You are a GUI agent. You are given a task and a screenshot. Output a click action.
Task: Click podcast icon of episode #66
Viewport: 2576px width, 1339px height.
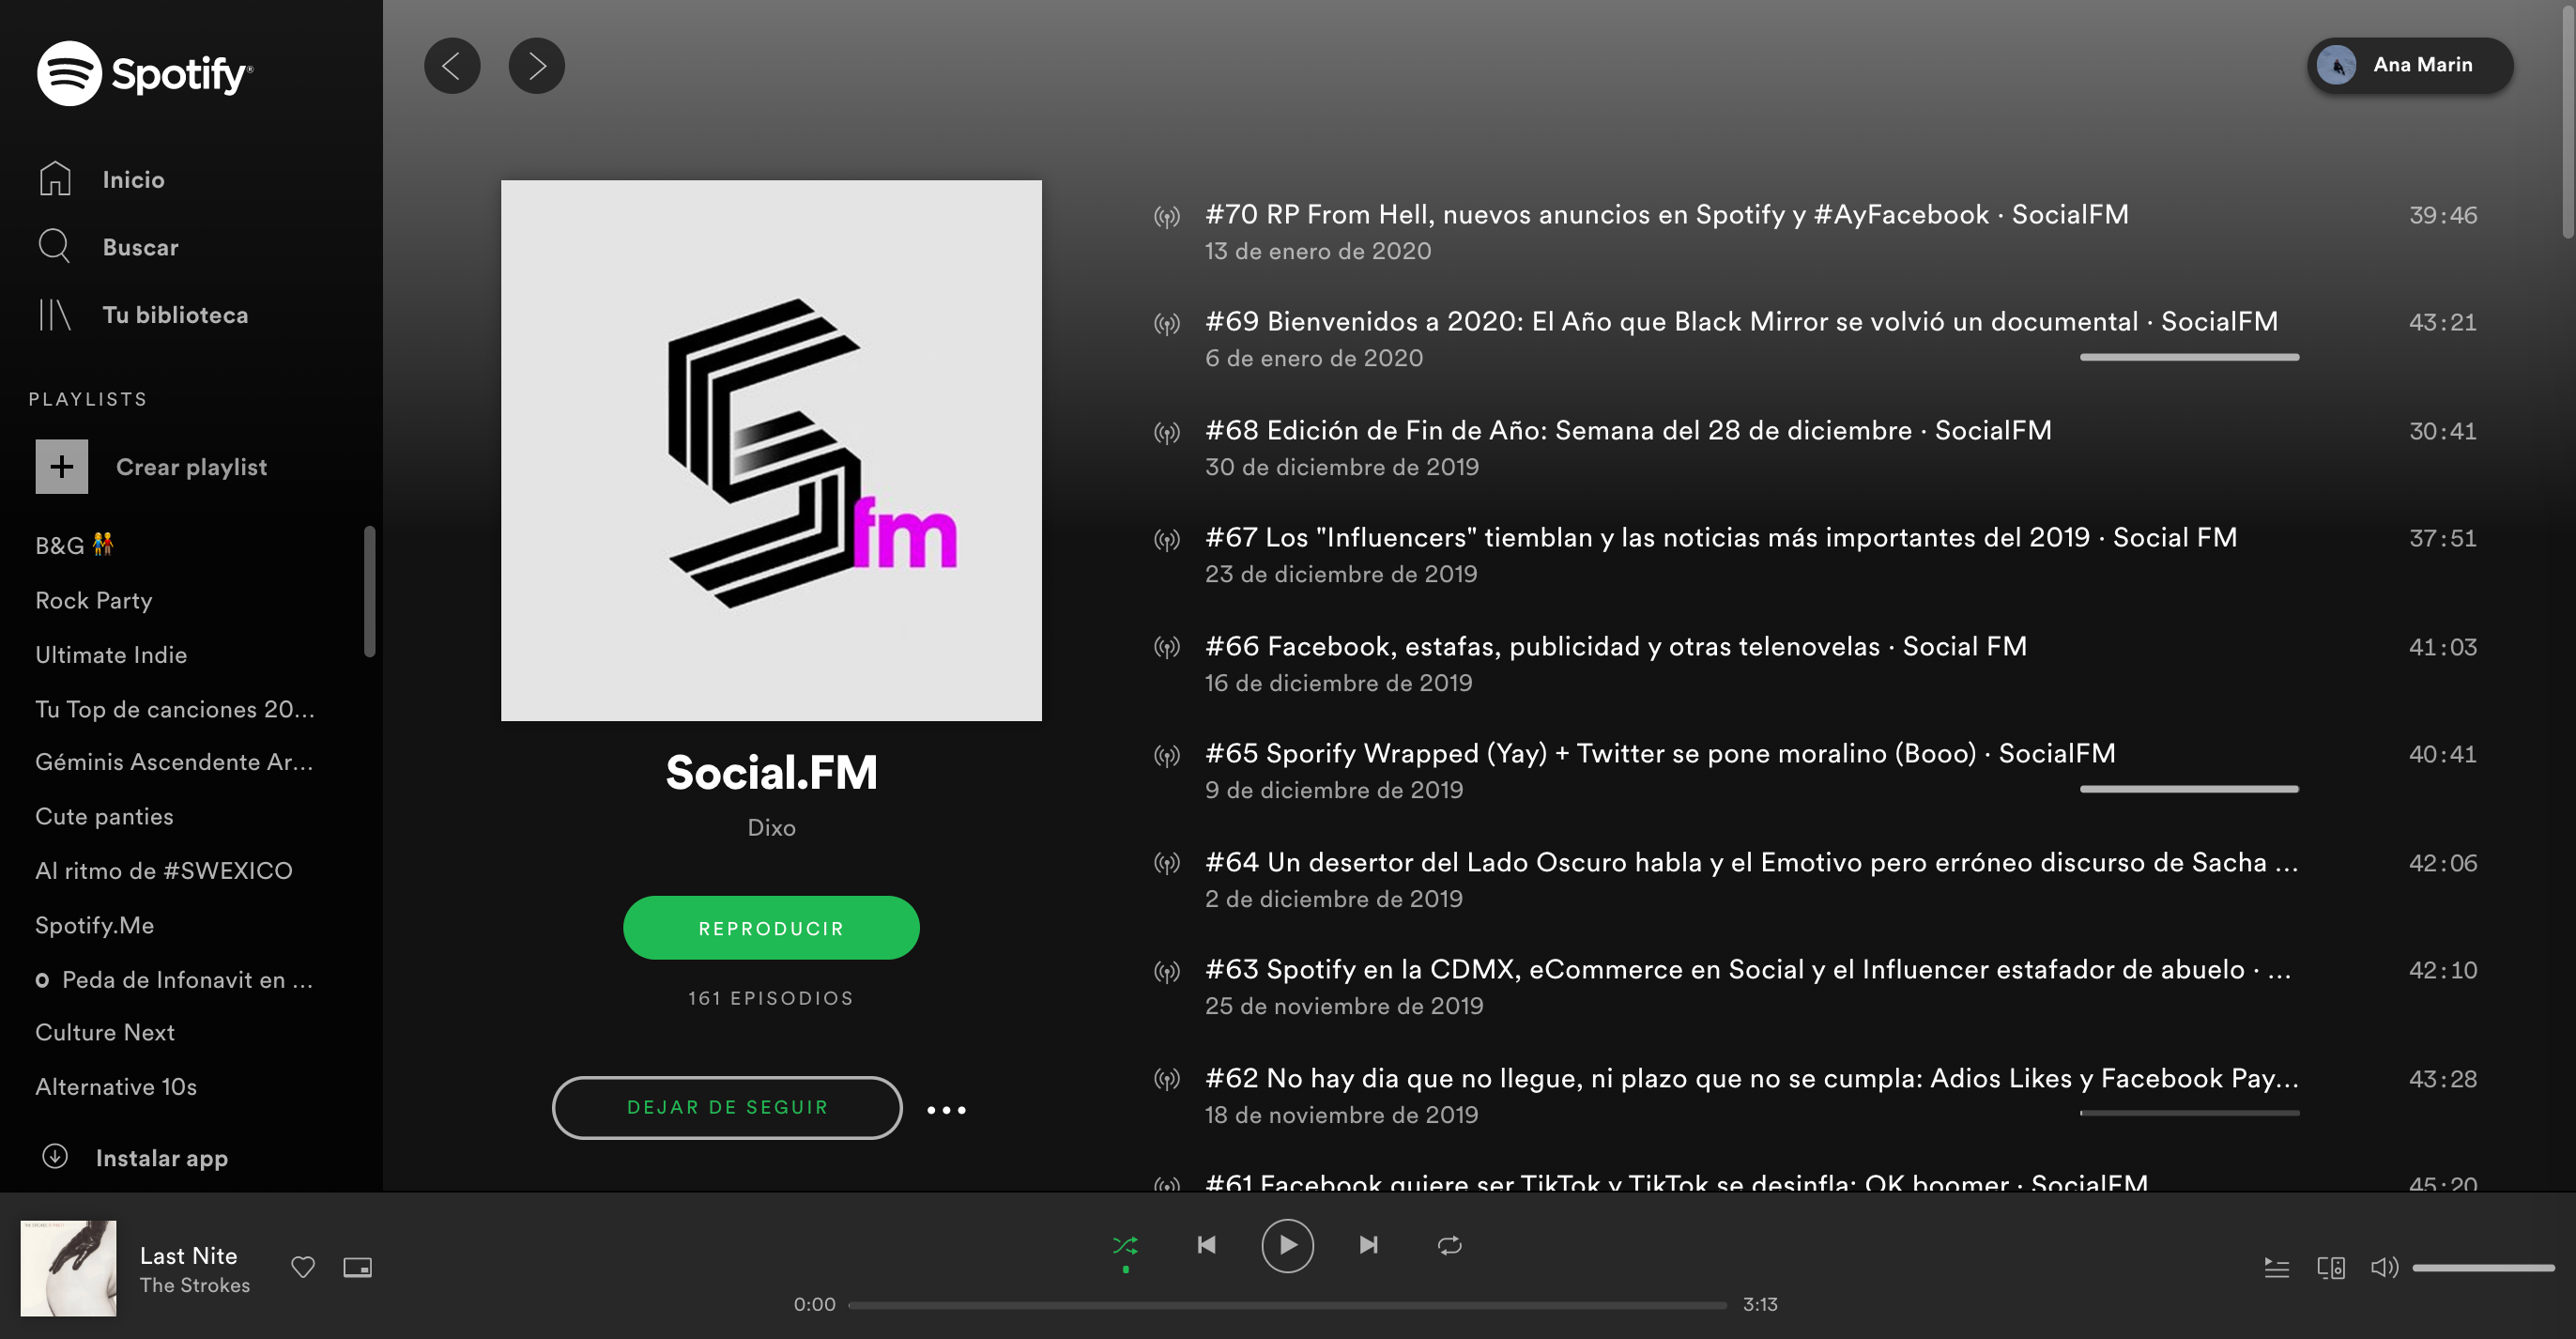[1167, 647]
